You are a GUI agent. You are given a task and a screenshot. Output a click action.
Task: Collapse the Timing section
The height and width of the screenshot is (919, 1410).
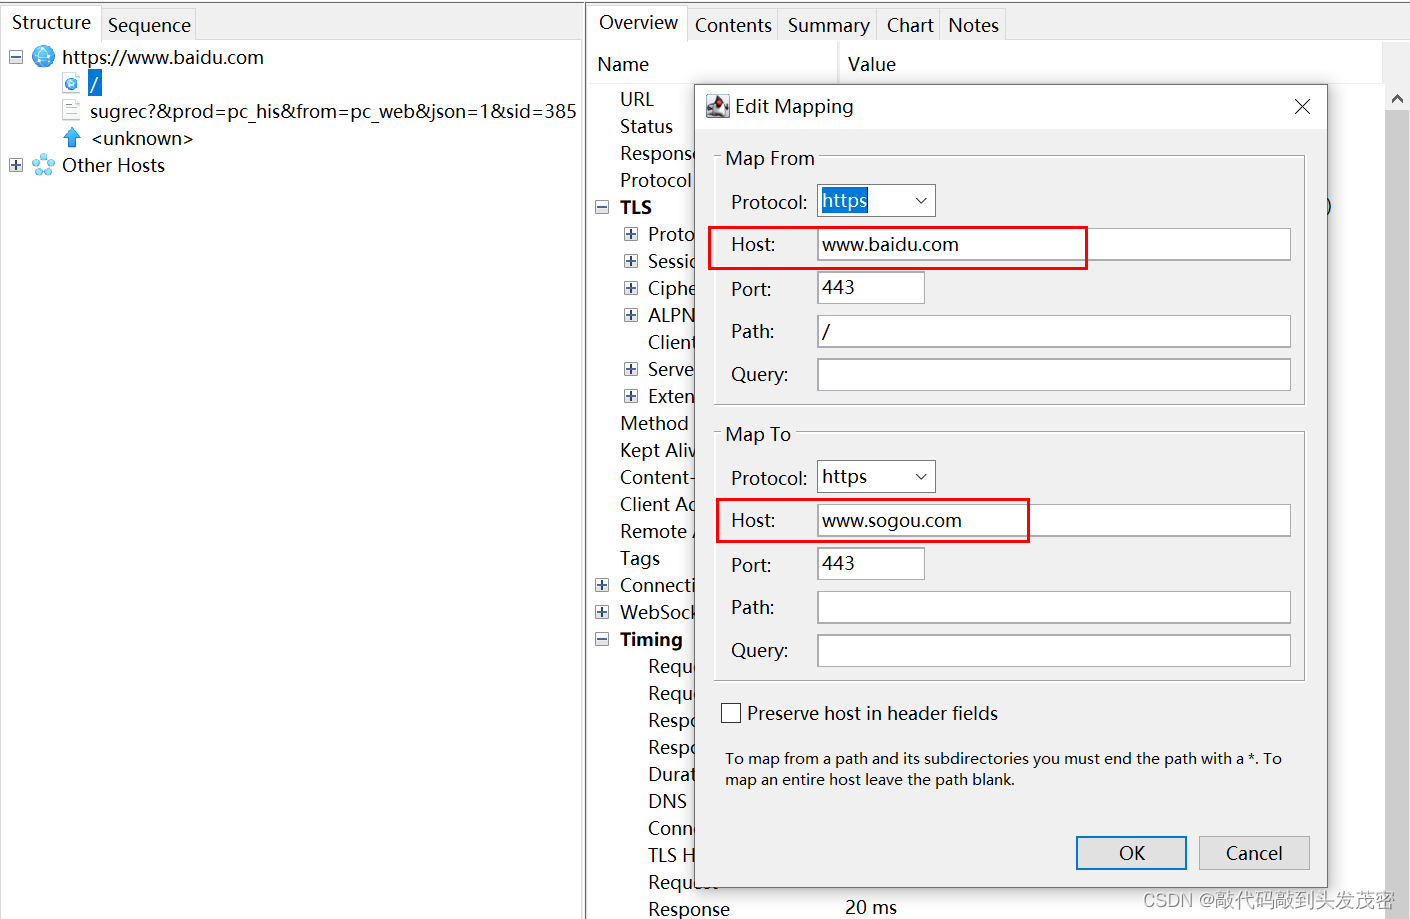[x=602, y=639]
